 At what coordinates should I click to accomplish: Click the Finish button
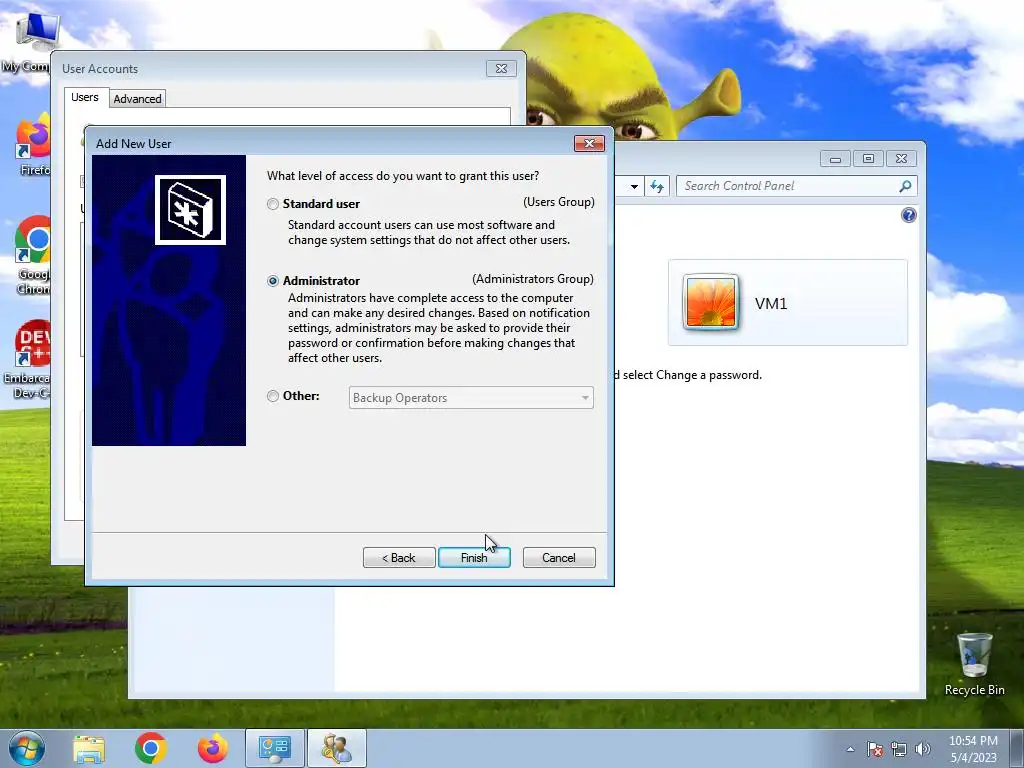pos(474,558)
